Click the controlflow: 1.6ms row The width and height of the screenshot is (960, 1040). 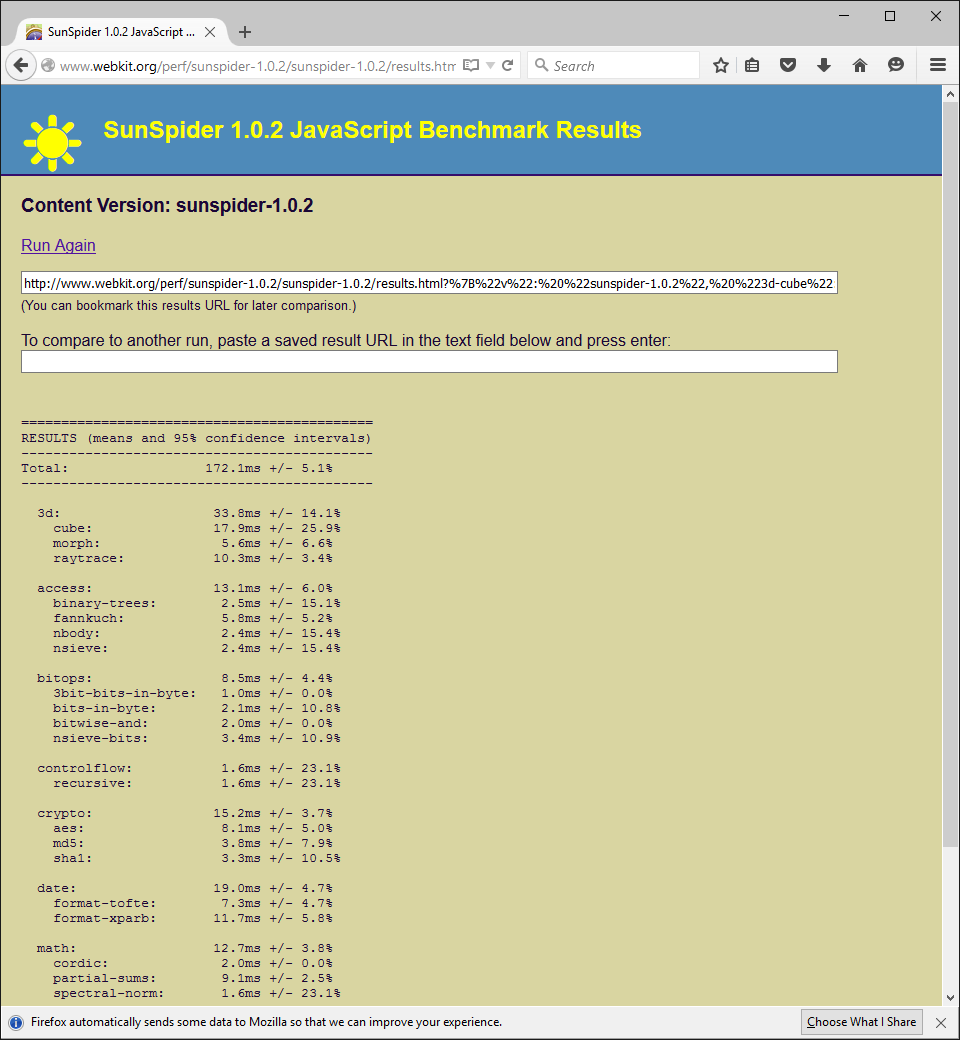188,768
